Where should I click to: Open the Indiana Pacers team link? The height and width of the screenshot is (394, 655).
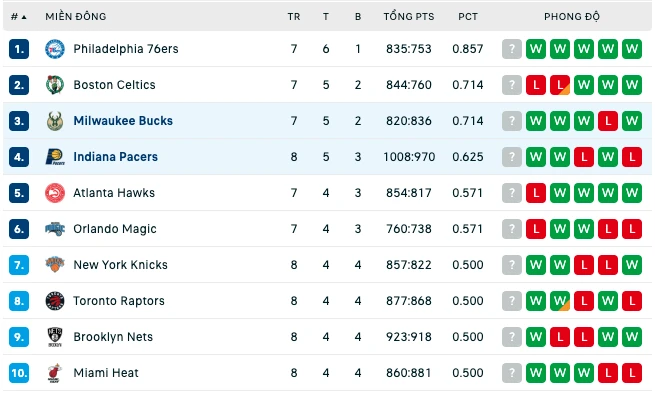(x=115, y=157)
